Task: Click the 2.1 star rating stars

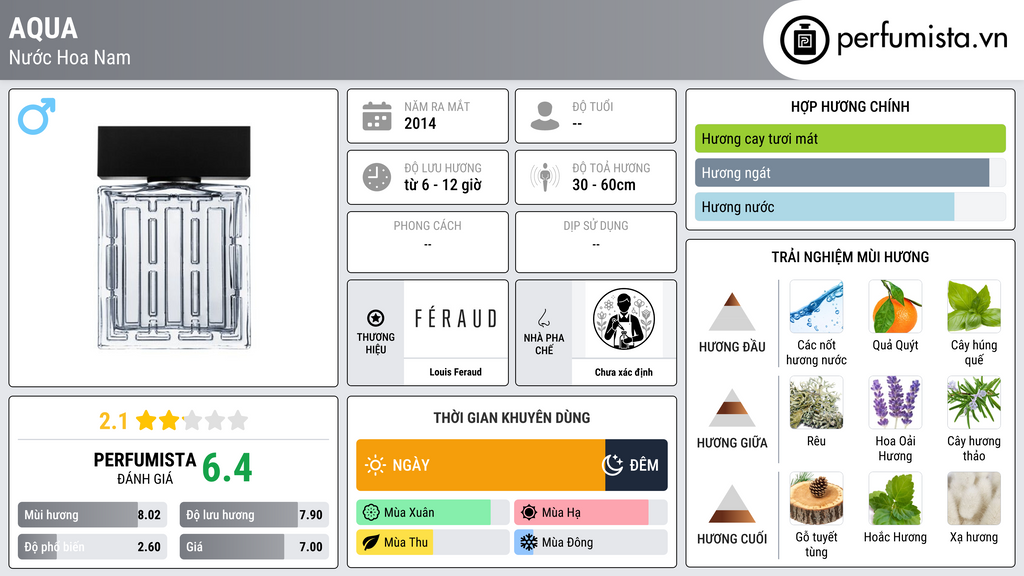Action: (x=192, y=420)
